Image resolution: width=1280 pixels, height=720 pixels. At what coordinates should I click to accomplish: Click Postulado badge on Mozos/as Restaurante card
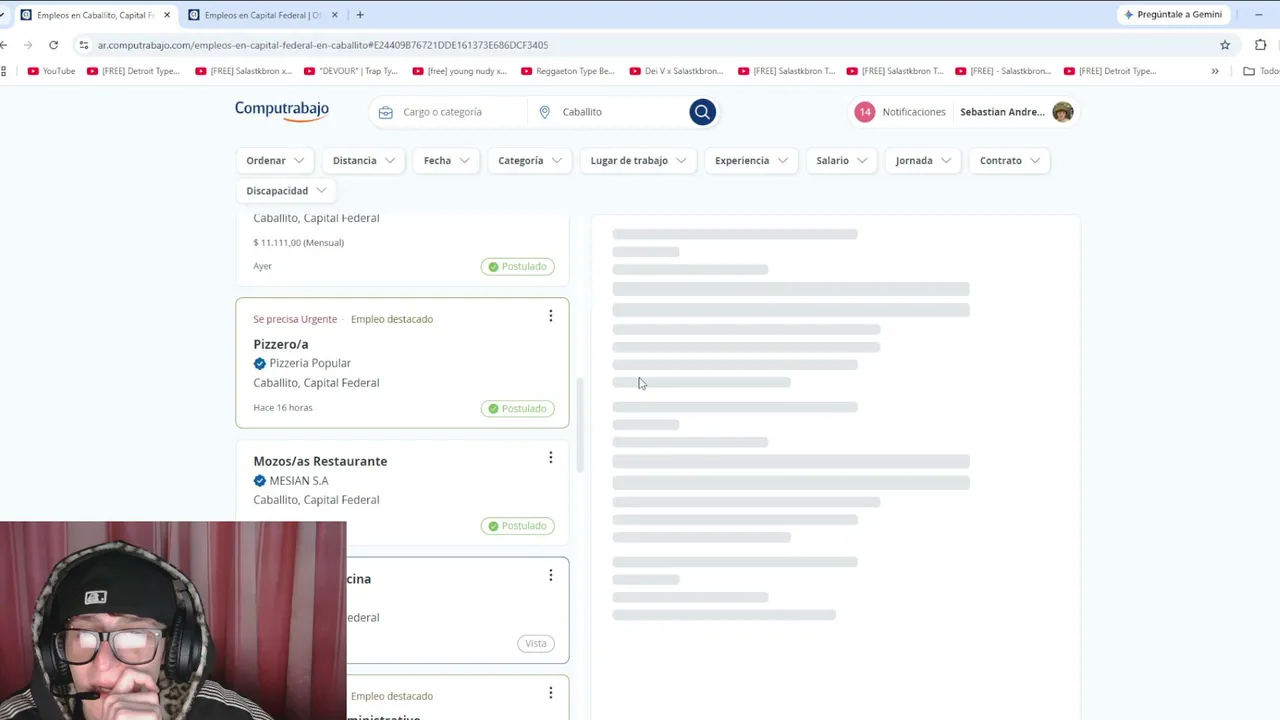(x=518, y=526)
